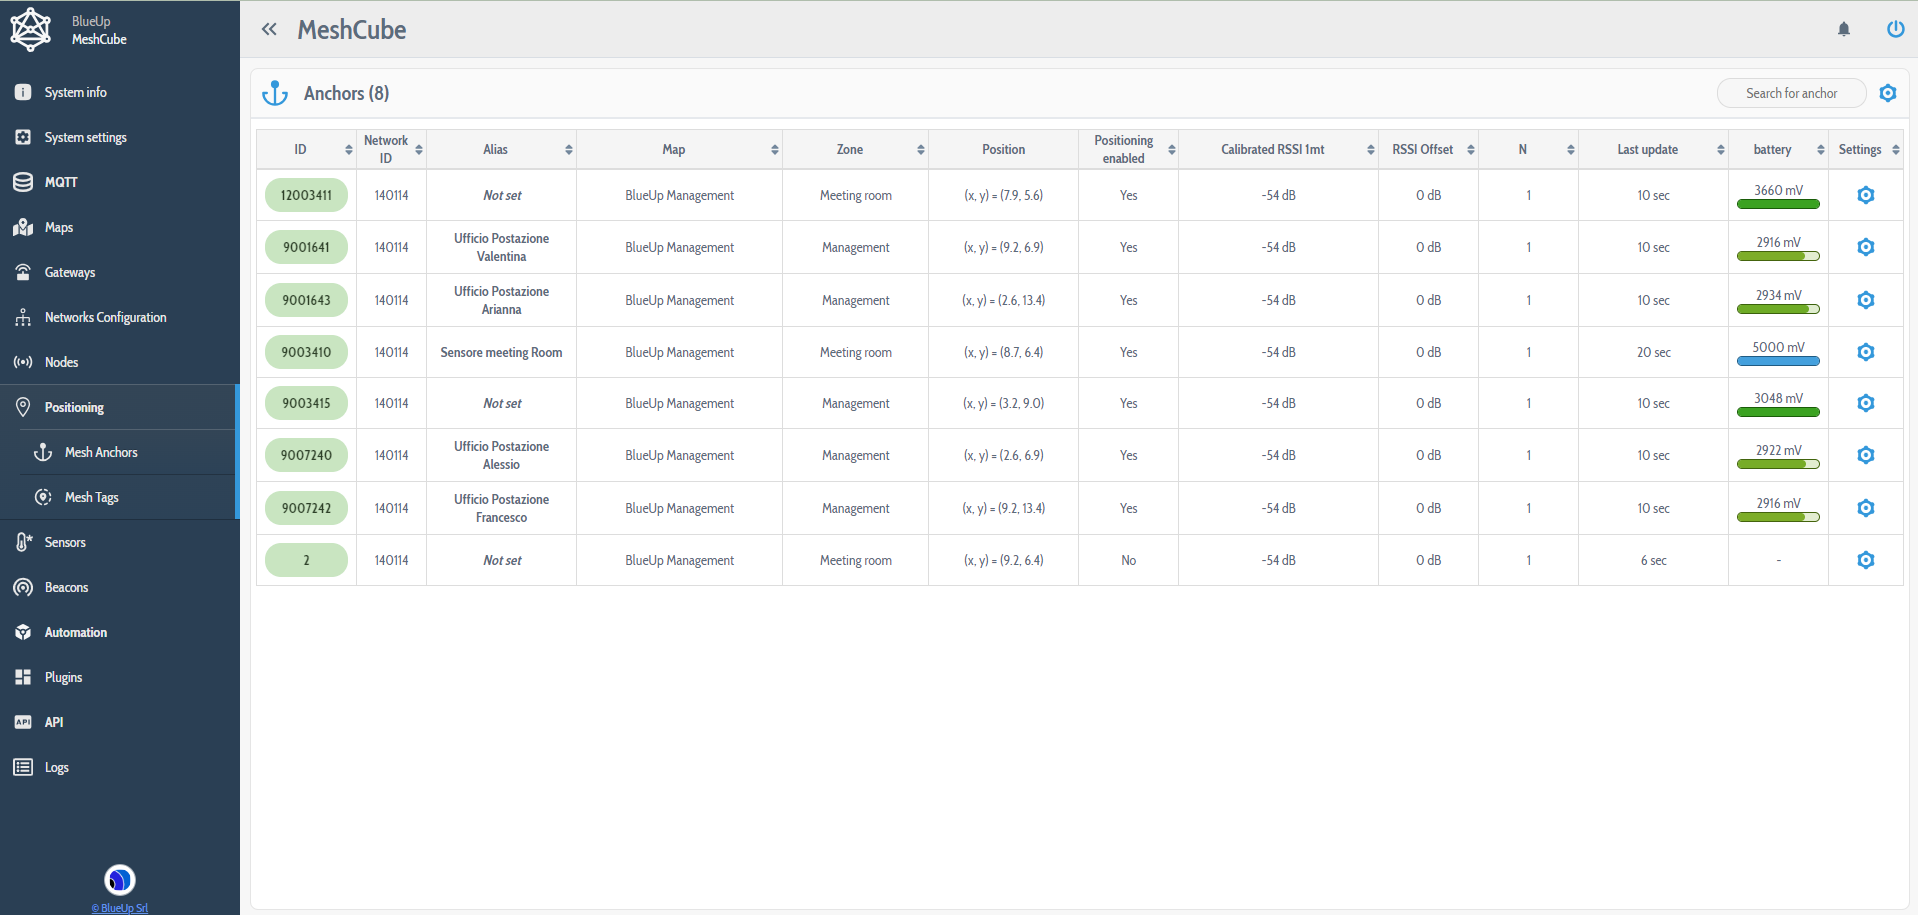Click the 9007242 anchor ID badge
1918x915 pixels.
(306, 508)
